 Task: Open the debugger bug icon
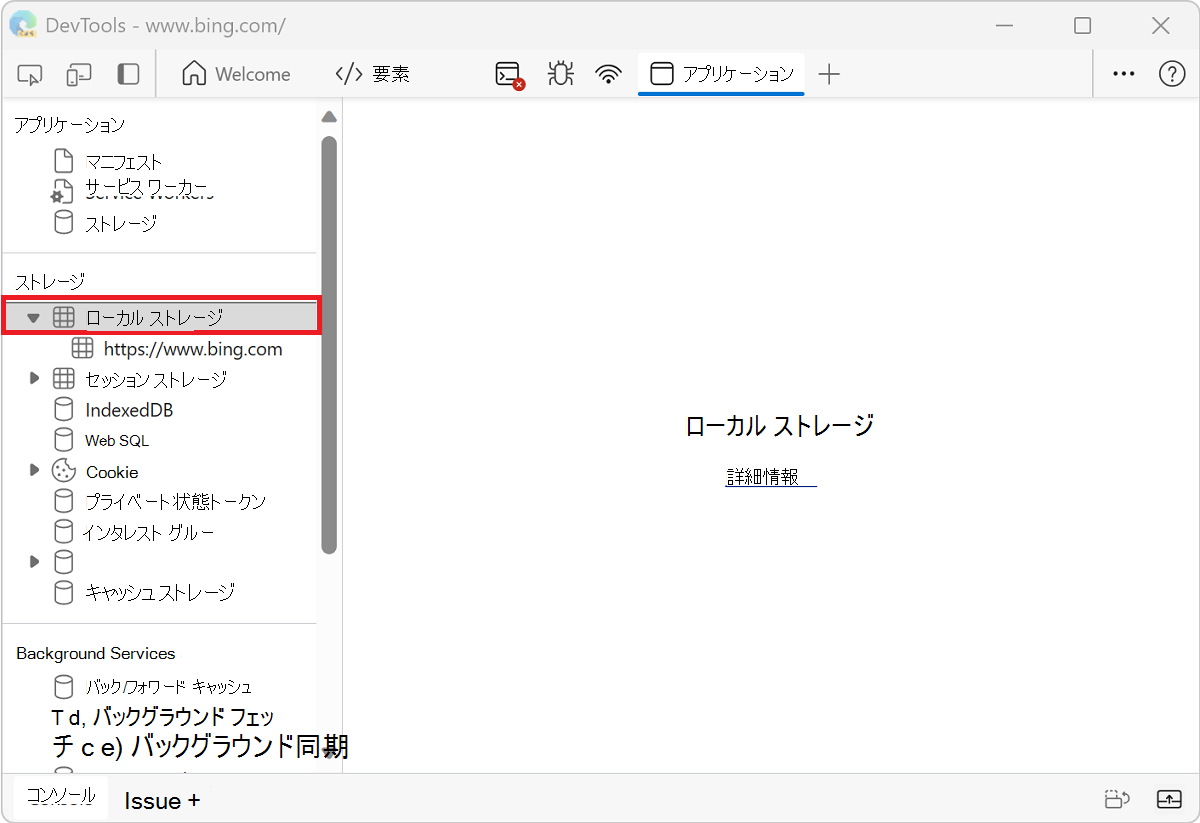click(560, 73)
